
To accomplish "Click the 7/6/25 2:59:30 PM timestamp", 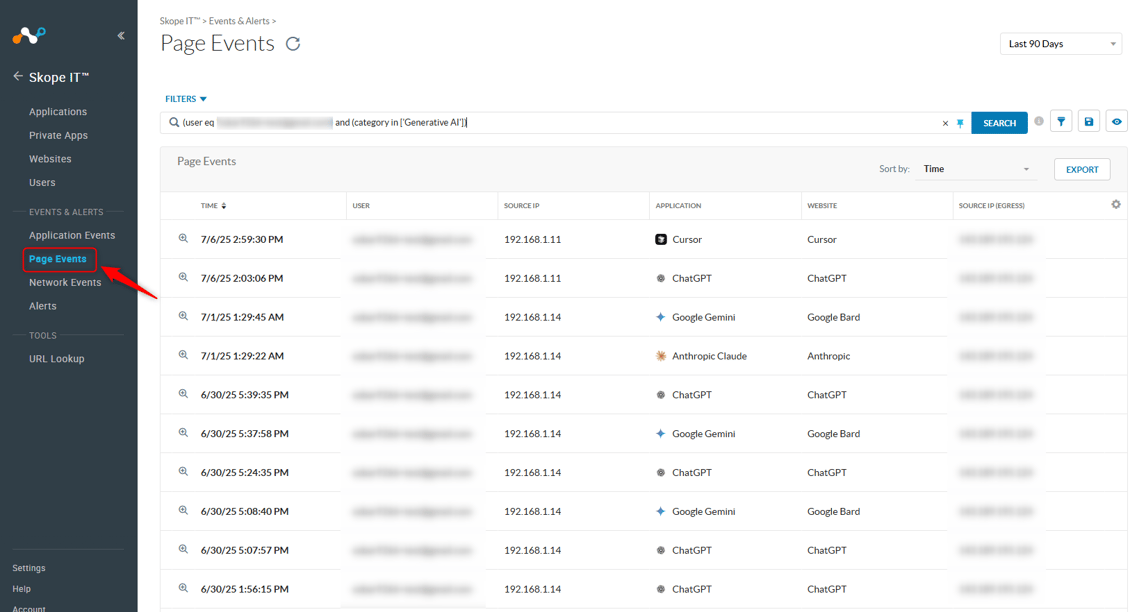I will tap(242, 239).
